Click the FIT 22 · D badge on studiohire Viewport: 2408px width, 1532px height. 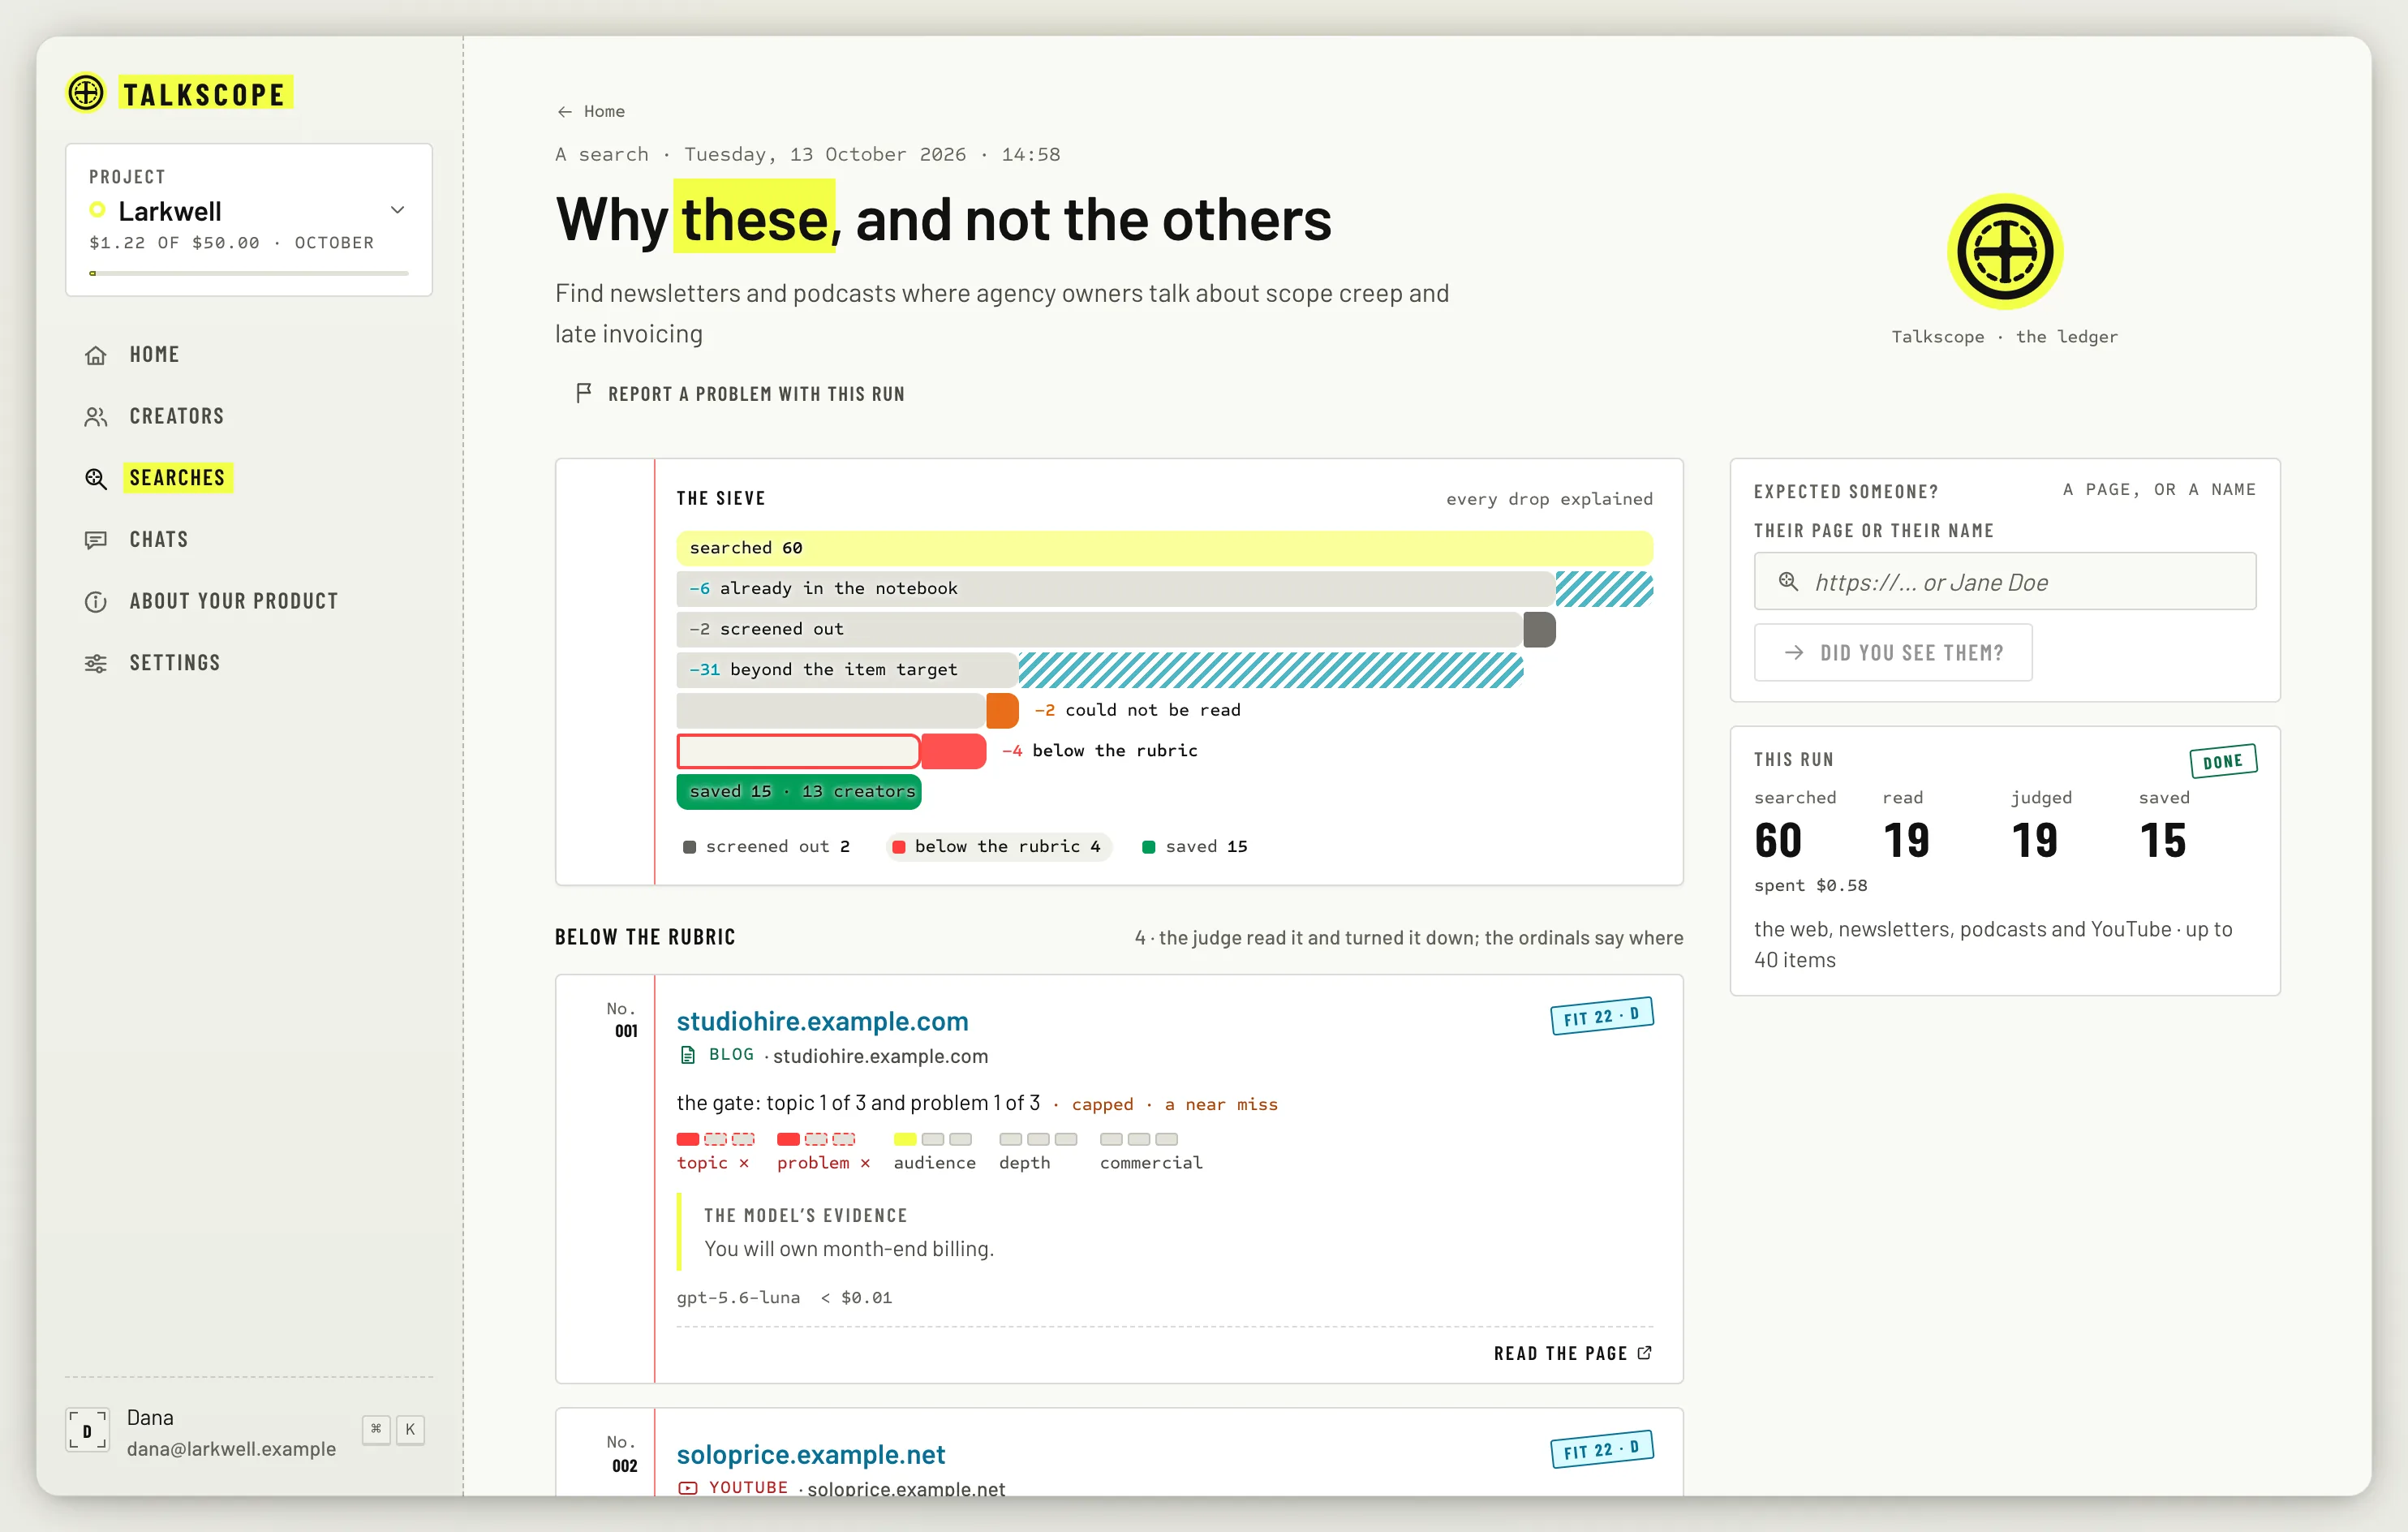coord(1601,1016)
